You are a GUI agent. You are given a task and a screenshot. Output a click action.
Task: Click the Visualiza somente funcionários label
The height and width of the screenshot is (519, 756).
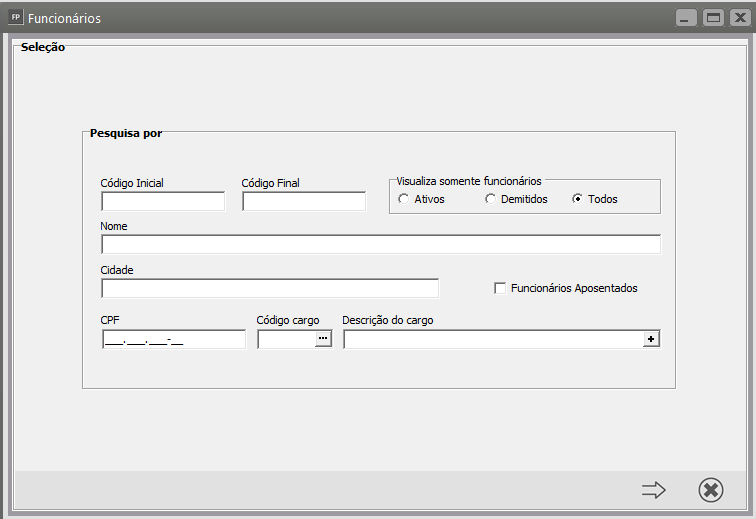click(x=469, y=181)
